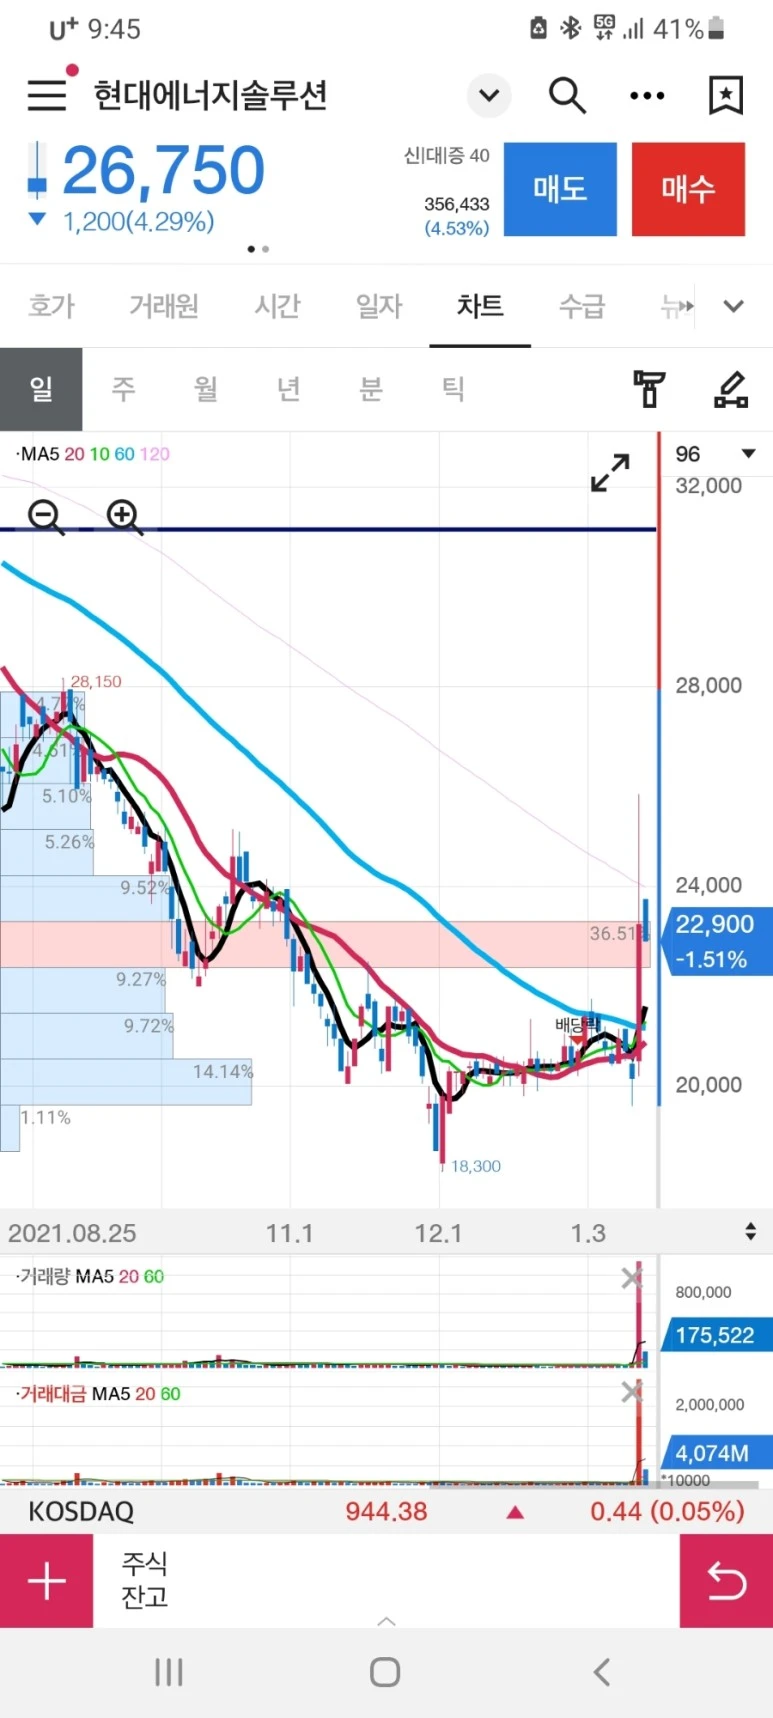Open the hamburger main menu

pyautogui.click(x=47, y=95)
